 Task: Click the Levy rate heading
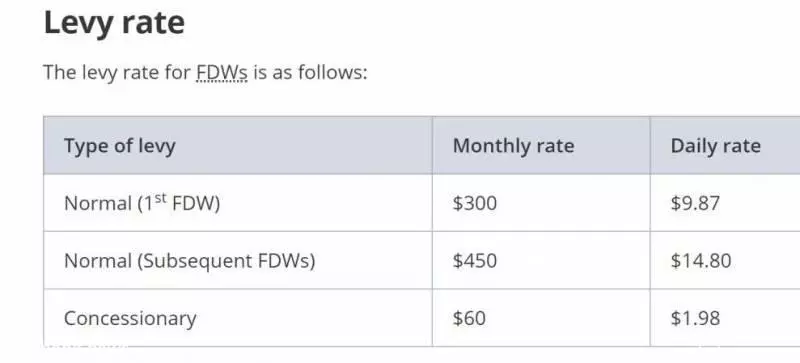[114, 23]
